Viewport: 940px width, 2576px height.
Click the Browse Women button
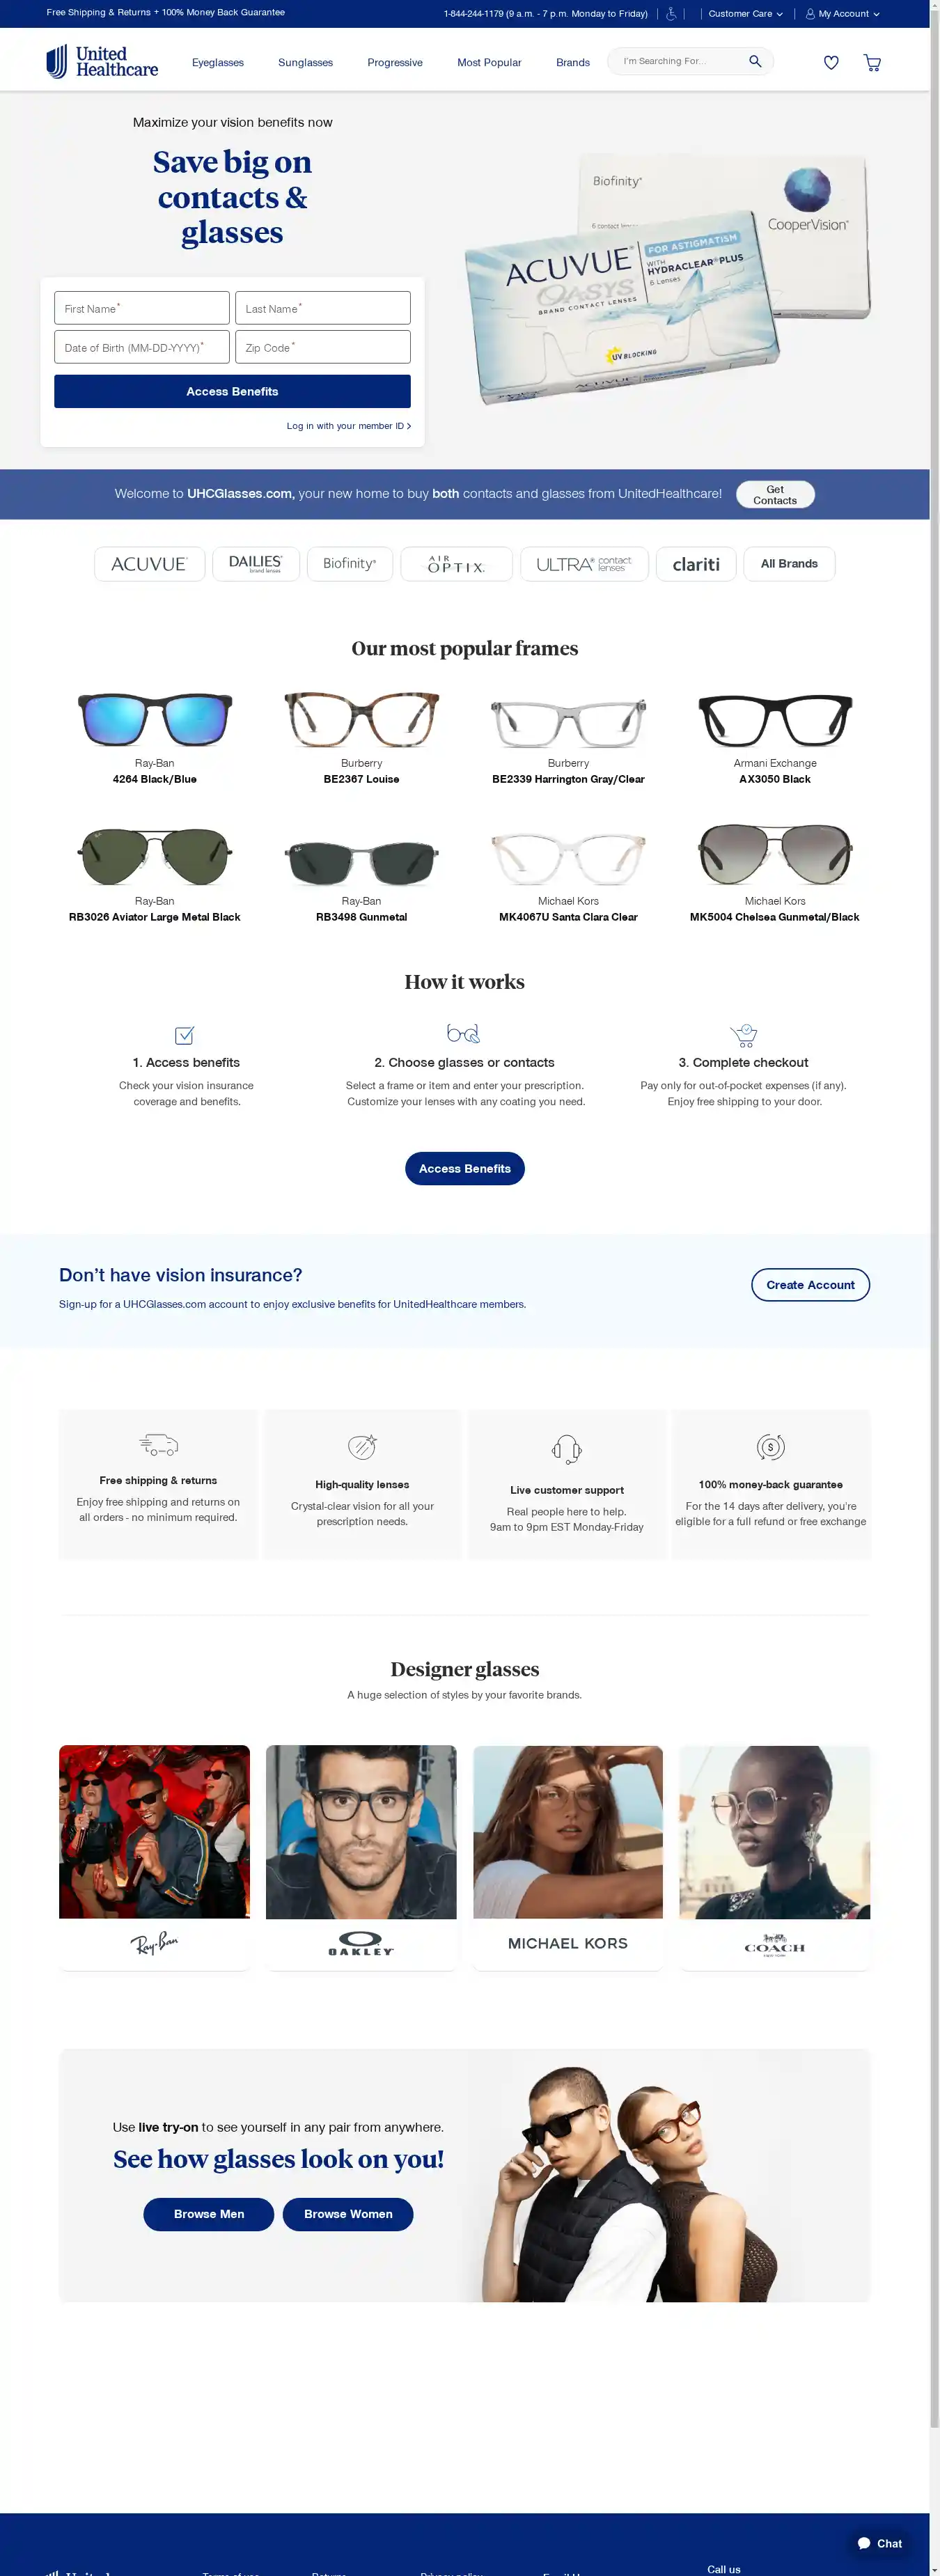[348, 2214]
